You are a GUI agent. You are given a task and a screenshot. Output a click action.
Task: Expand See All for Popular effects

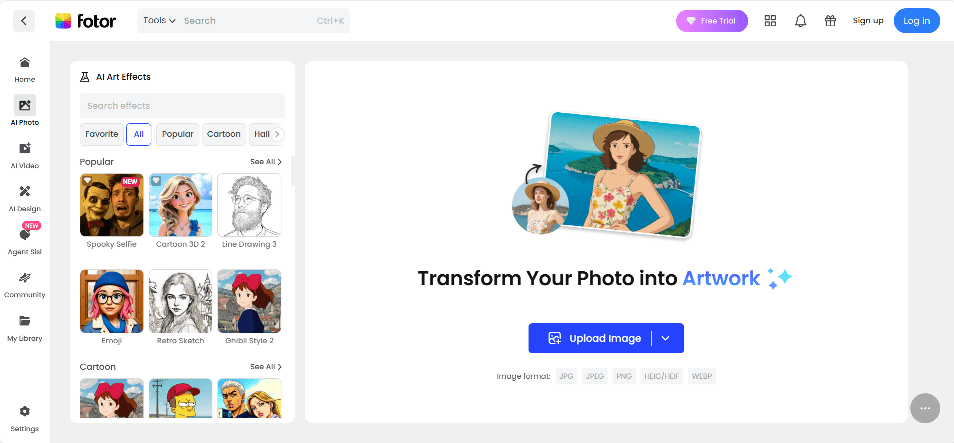(265, 162)
